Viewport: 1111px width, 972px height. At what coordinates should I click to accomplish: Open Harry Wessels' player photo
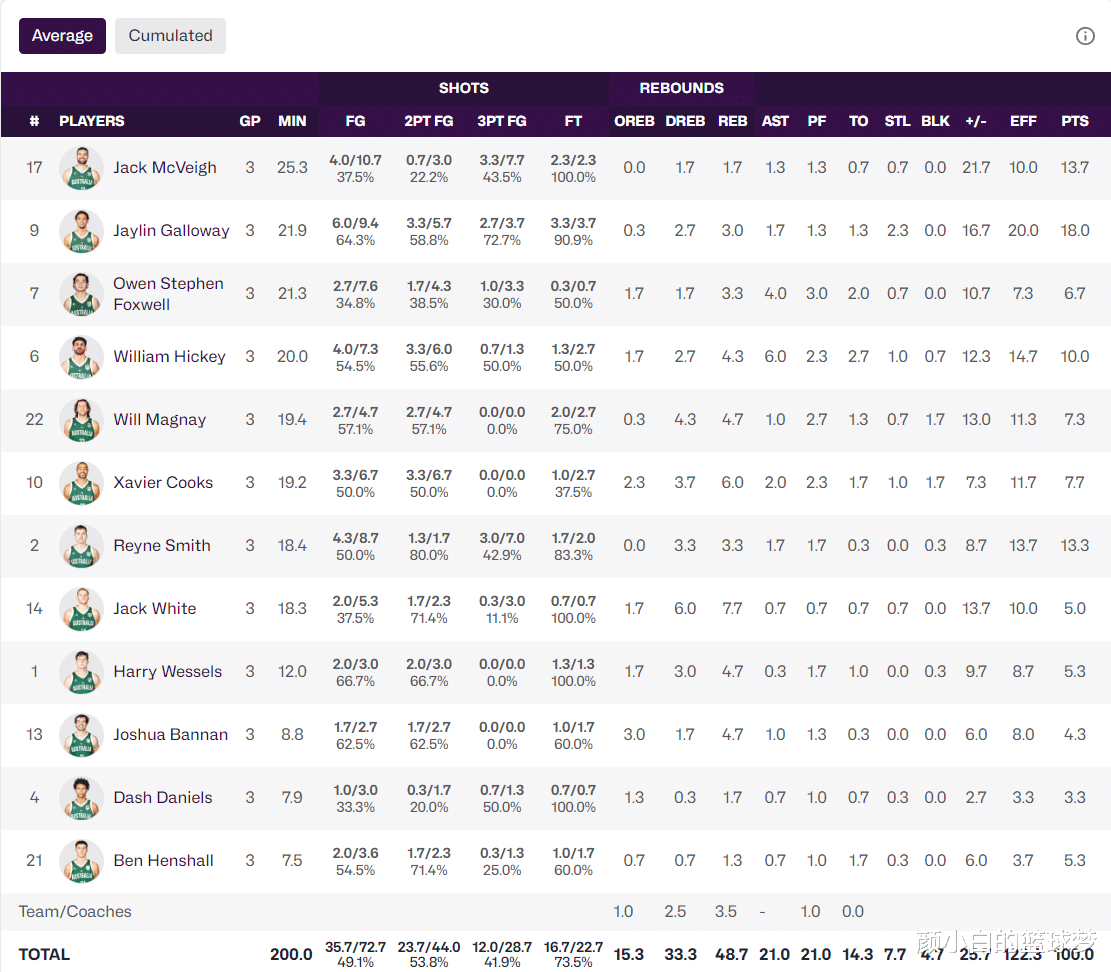pos(81,672)
